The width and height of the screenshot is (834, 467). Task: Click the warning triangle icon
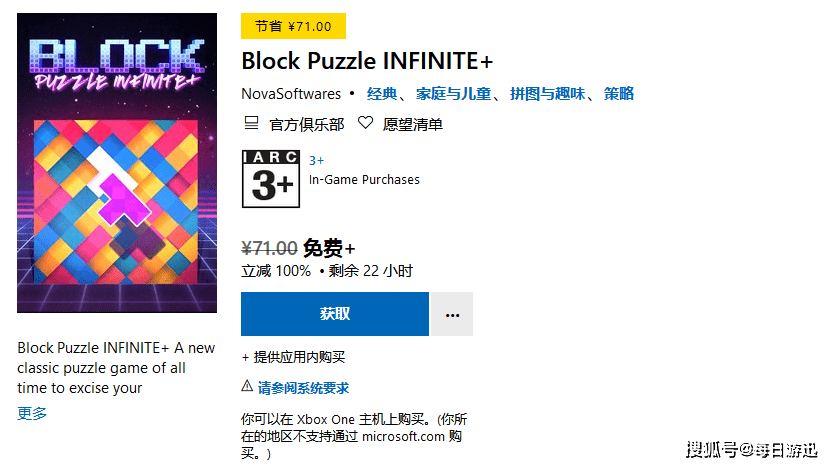coord(247,386)
